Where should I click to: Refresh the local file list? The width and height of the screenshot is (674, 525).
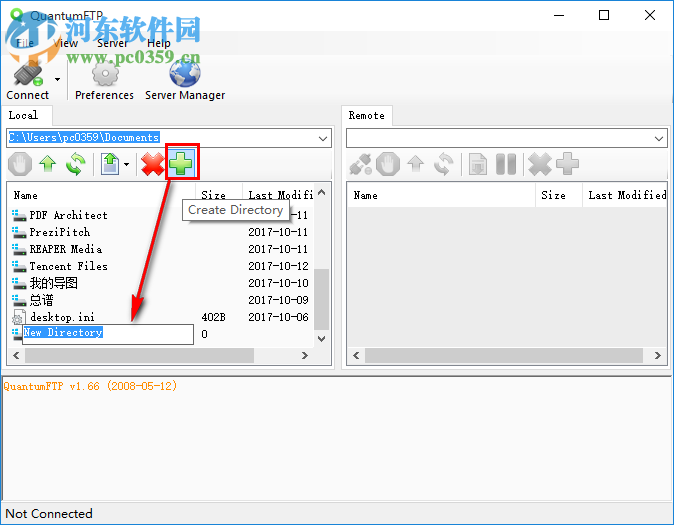pos(76,164)
